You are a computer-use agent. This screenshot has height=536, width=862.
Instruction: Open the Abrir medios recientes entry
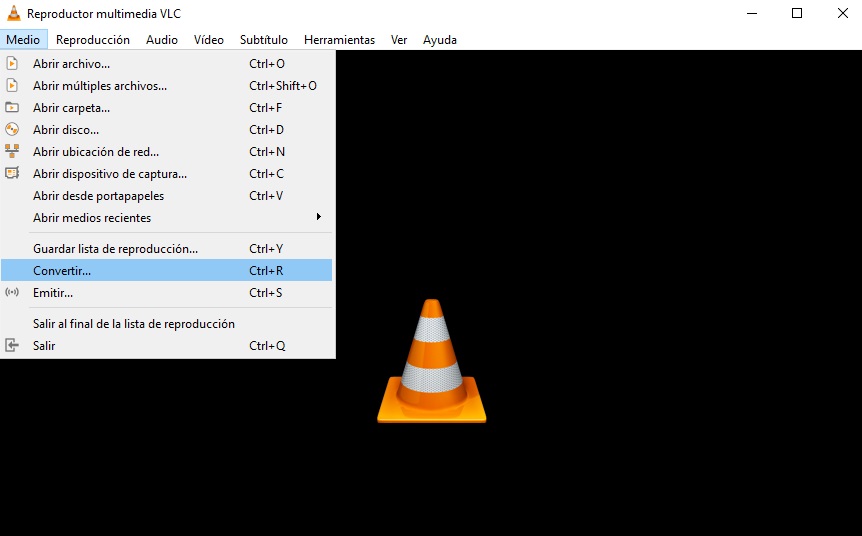tap(167, 218)
